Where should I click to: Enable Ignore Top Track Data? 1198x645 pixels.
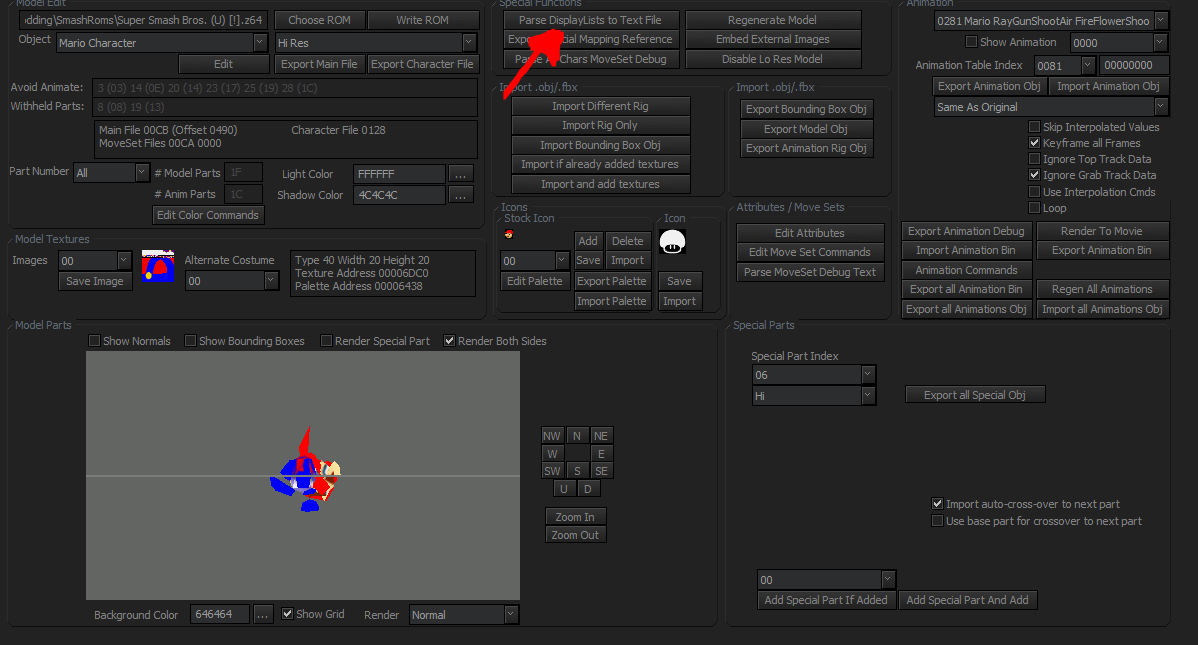pos(1034,159)
